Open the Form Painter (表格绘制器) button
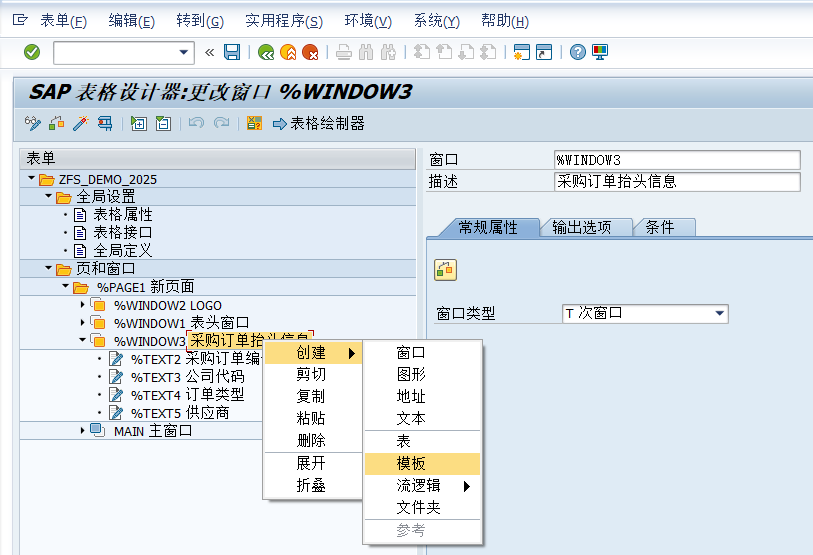813x555 pixels. pos(319,123)
